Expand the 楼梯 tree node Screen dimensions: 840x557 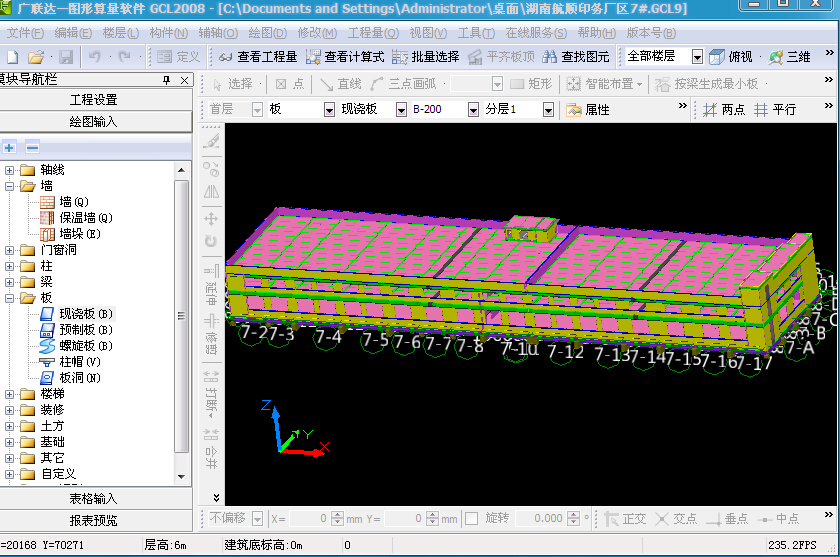[9, 394]
